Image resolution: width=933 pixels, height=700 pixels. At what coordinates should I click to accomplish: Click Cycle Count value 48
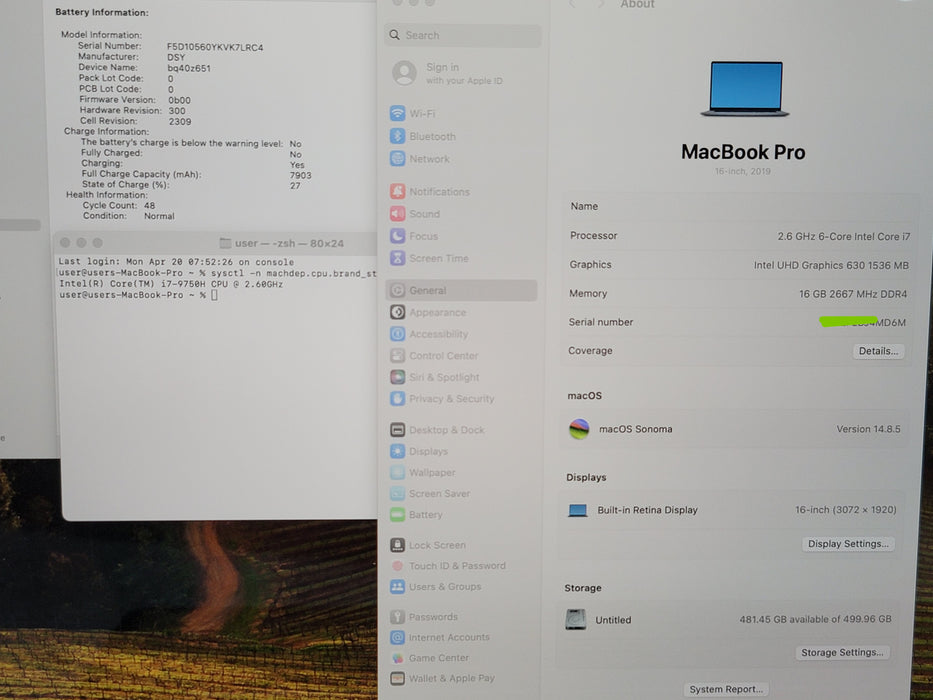click(149, 205)
